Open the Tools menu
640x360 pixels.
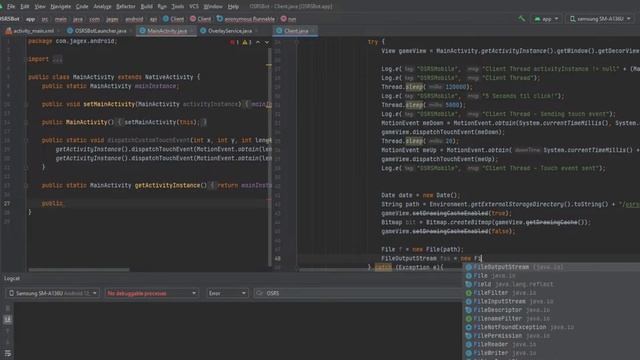pyautogui.click(x=178, y=7)
